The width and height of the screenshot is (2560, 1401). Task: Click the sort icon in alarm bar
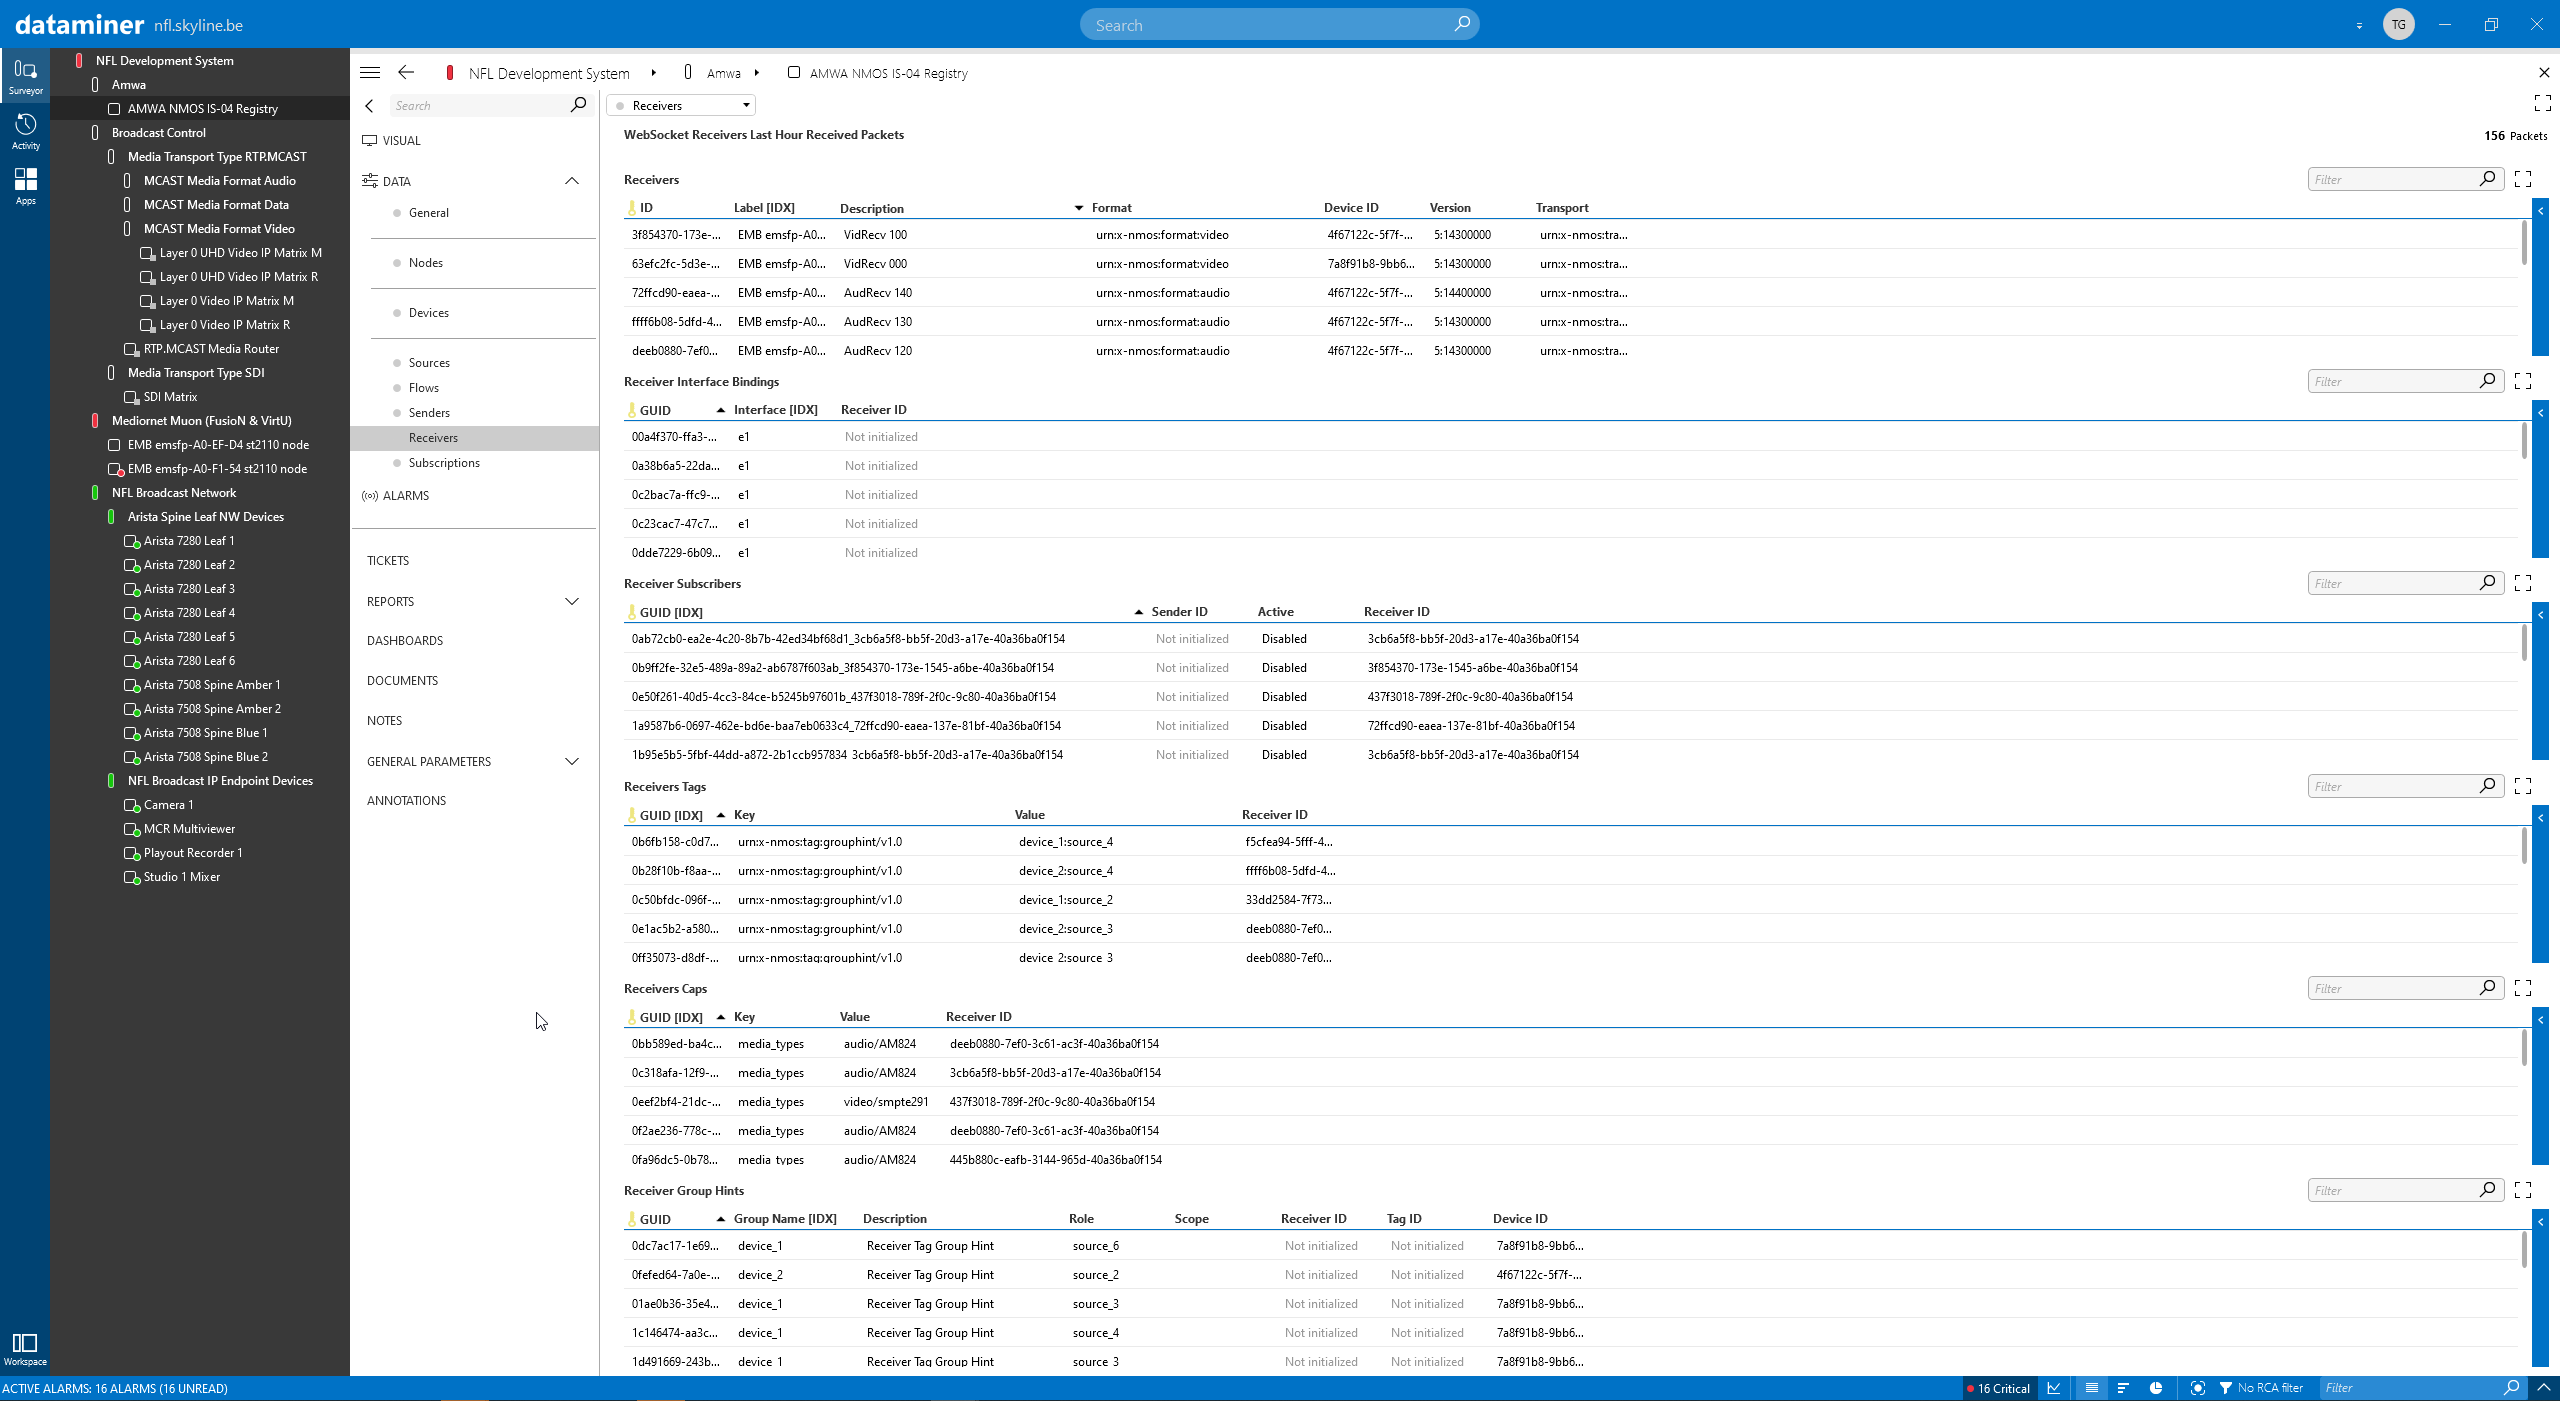(x=2123, y=1388)
